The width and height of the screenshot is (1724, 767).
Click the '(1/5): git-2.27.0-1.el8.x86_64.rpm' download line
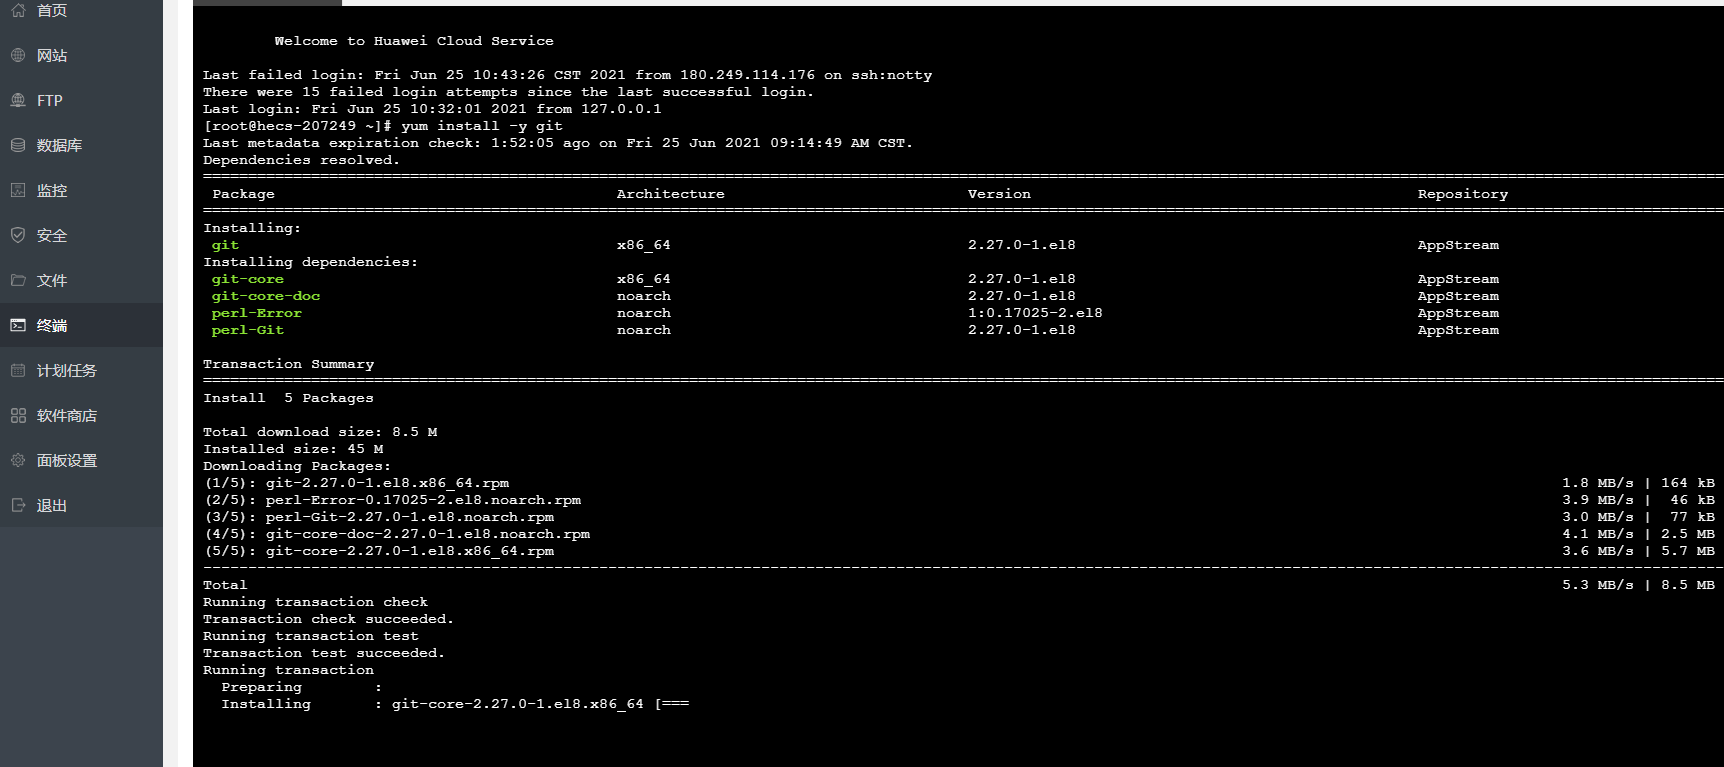(x=356, y=483)
